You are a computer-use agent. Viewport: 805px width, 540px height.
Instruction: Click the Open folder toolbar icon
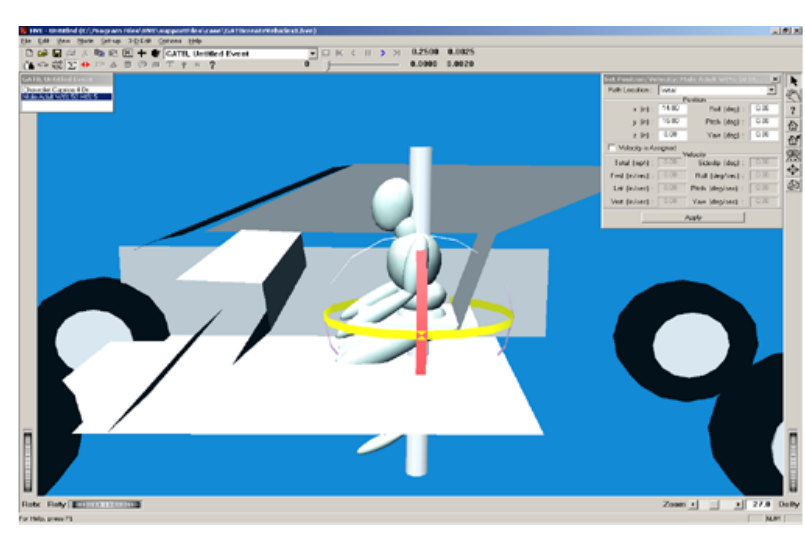click(43, 53)
